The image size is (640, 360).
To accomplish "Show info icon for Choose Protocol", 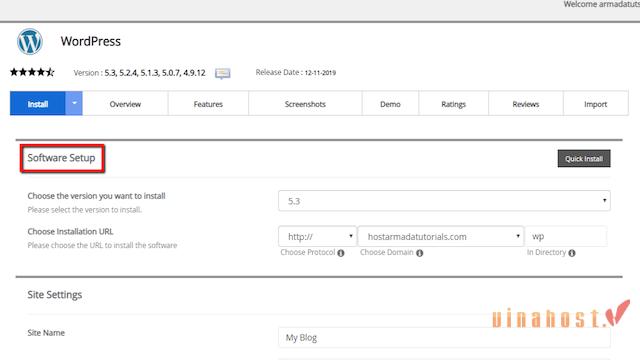I will point(341,253).
